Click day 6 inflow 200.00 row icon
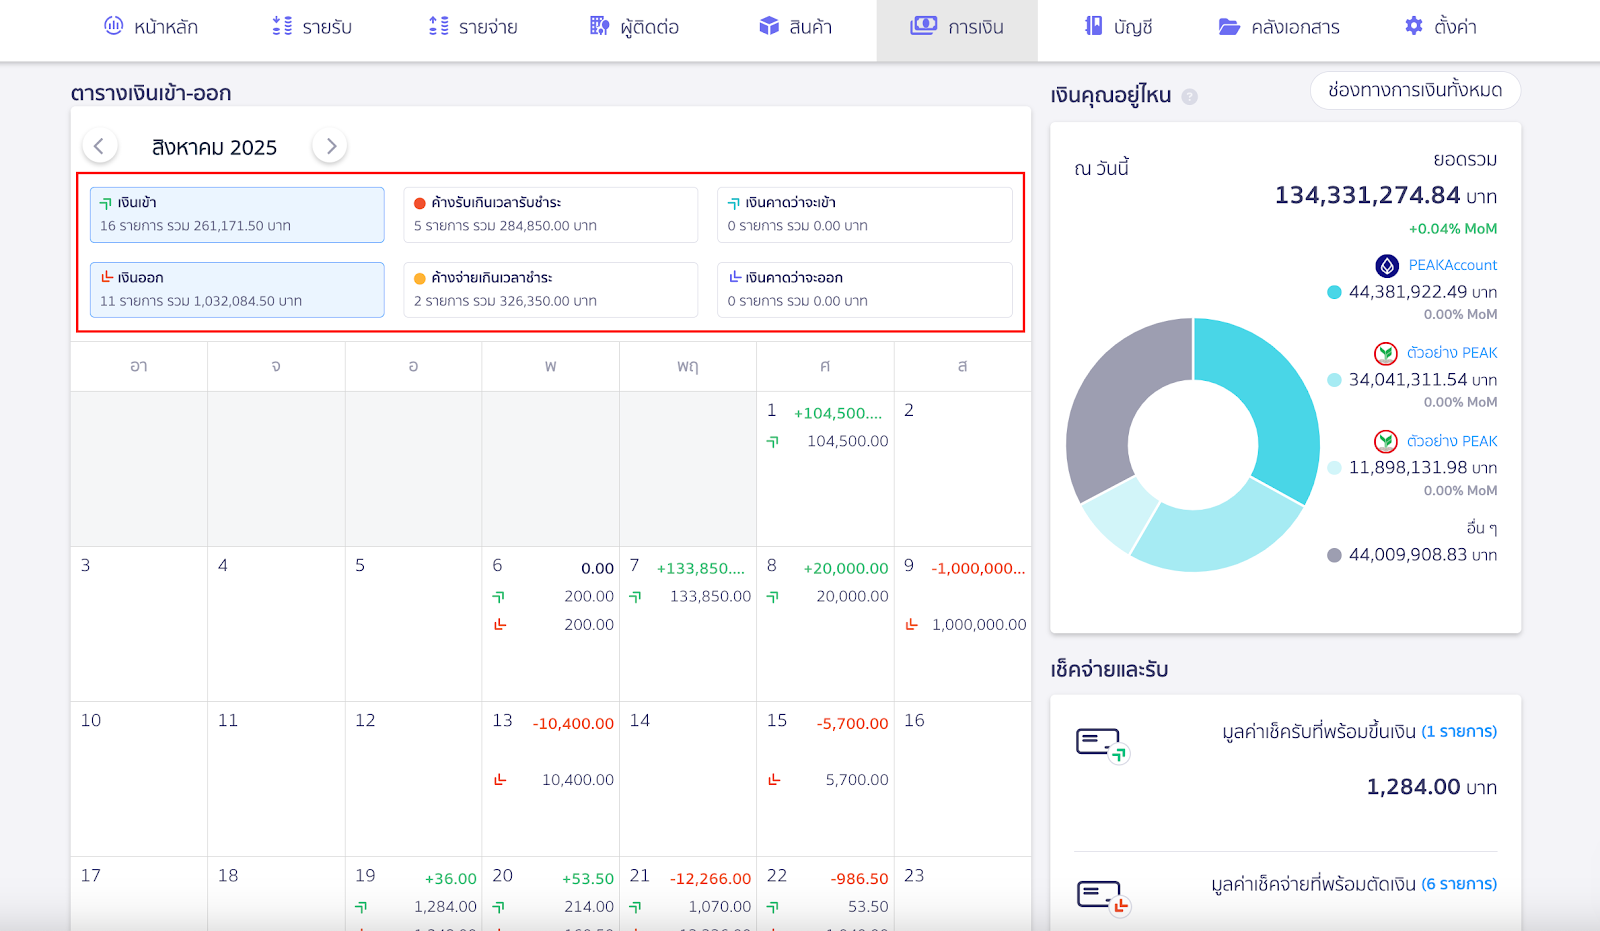Image resolution: width=1600 pixels, height=931 pixels. [x=499, y=596]
